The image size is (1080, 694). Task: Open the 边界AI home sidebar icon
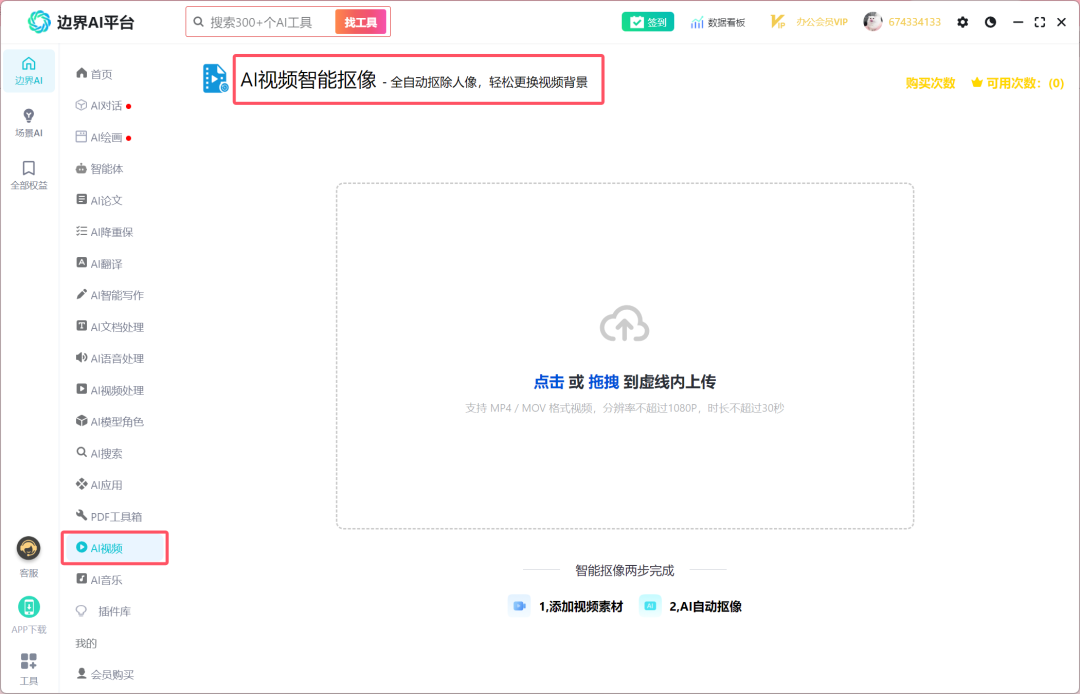tap(28, 64)
